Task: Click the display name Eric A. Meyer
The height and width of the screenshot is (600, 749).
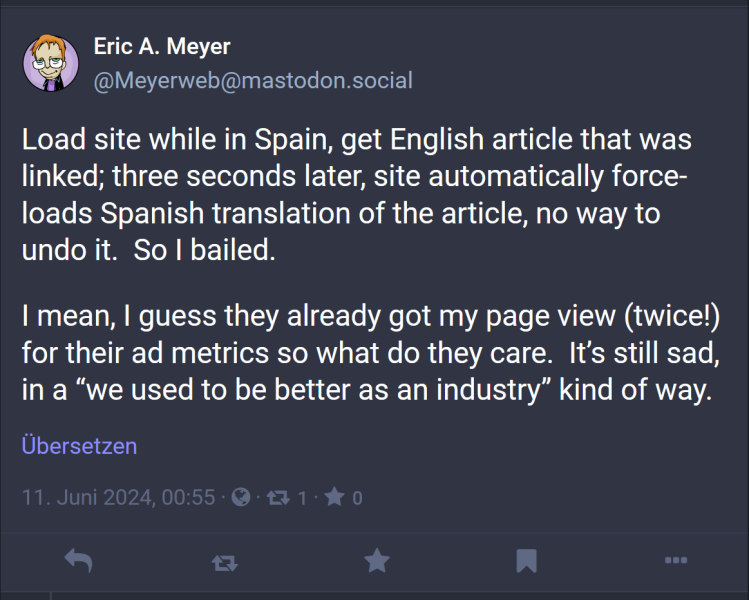Action: [162, 46]
